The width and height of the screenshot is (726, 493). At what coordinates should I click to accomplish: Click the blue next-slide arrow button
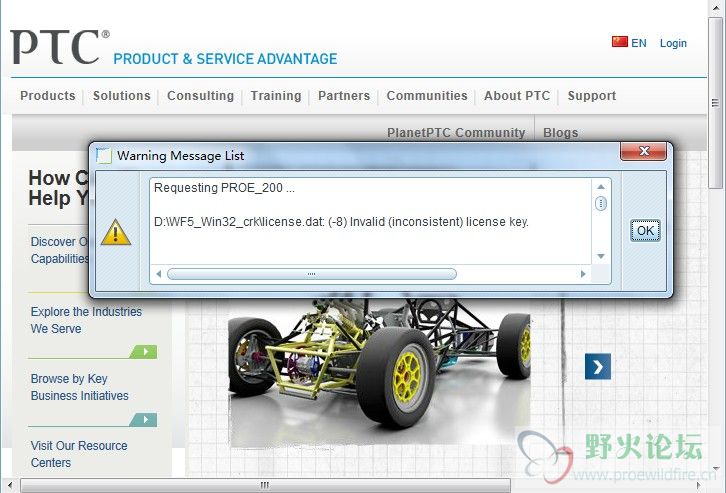click(598, 367)
